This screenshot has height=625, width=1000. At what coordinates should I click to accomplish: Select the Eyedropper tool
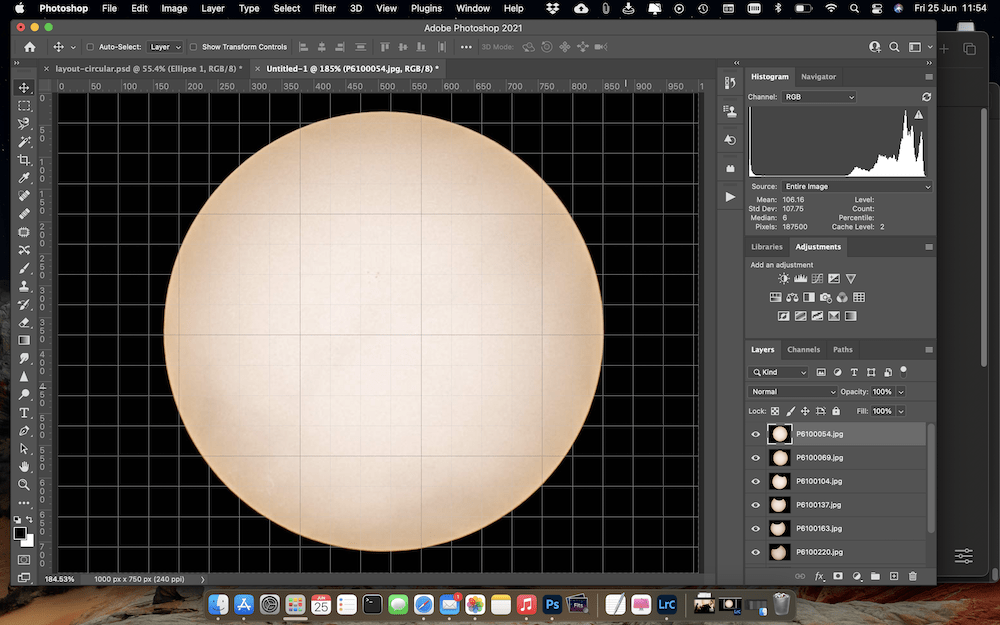tap(24, 178)
